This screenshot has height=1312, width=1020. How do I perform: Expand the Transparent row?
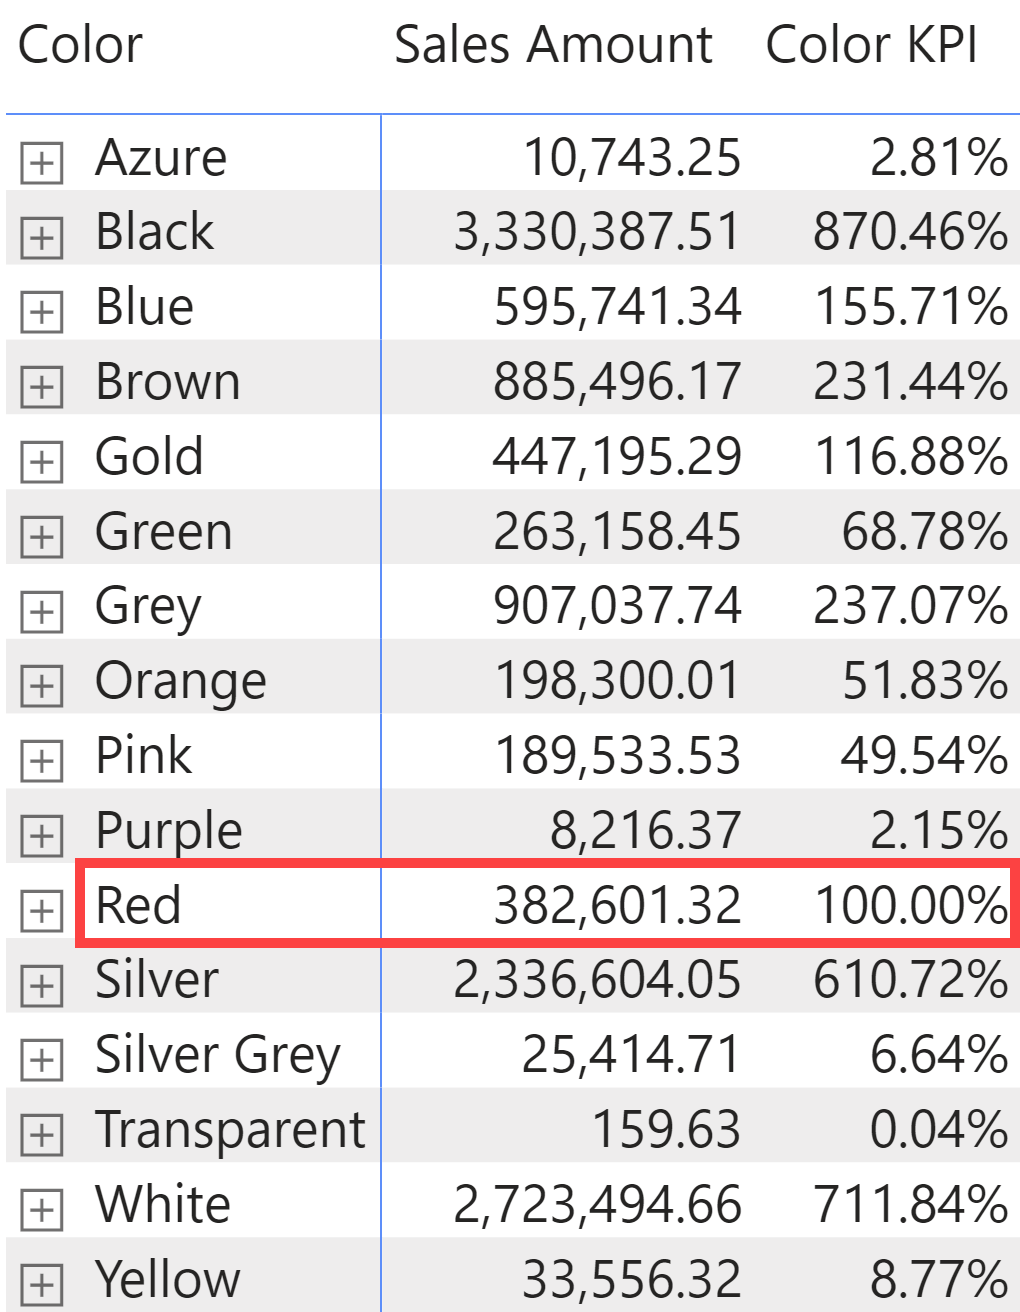(x=41, y=1133)
